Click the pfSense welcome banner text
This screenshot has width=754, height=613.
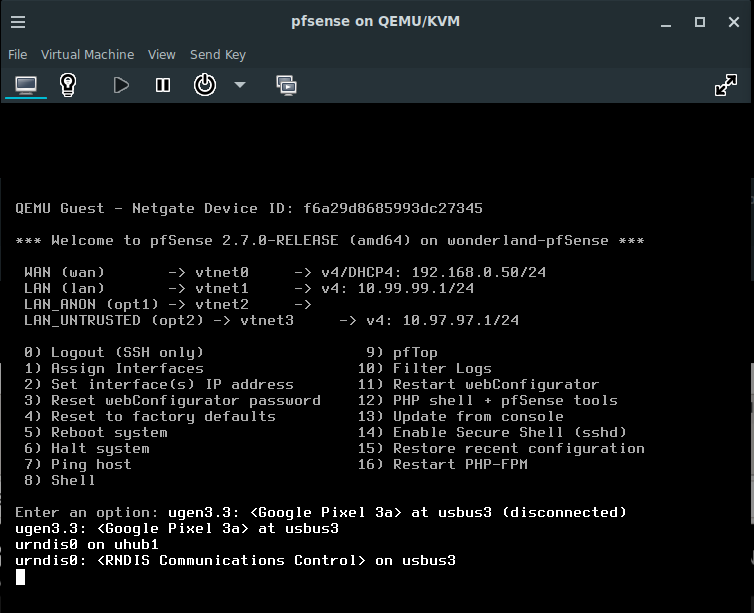click(330, 240)
